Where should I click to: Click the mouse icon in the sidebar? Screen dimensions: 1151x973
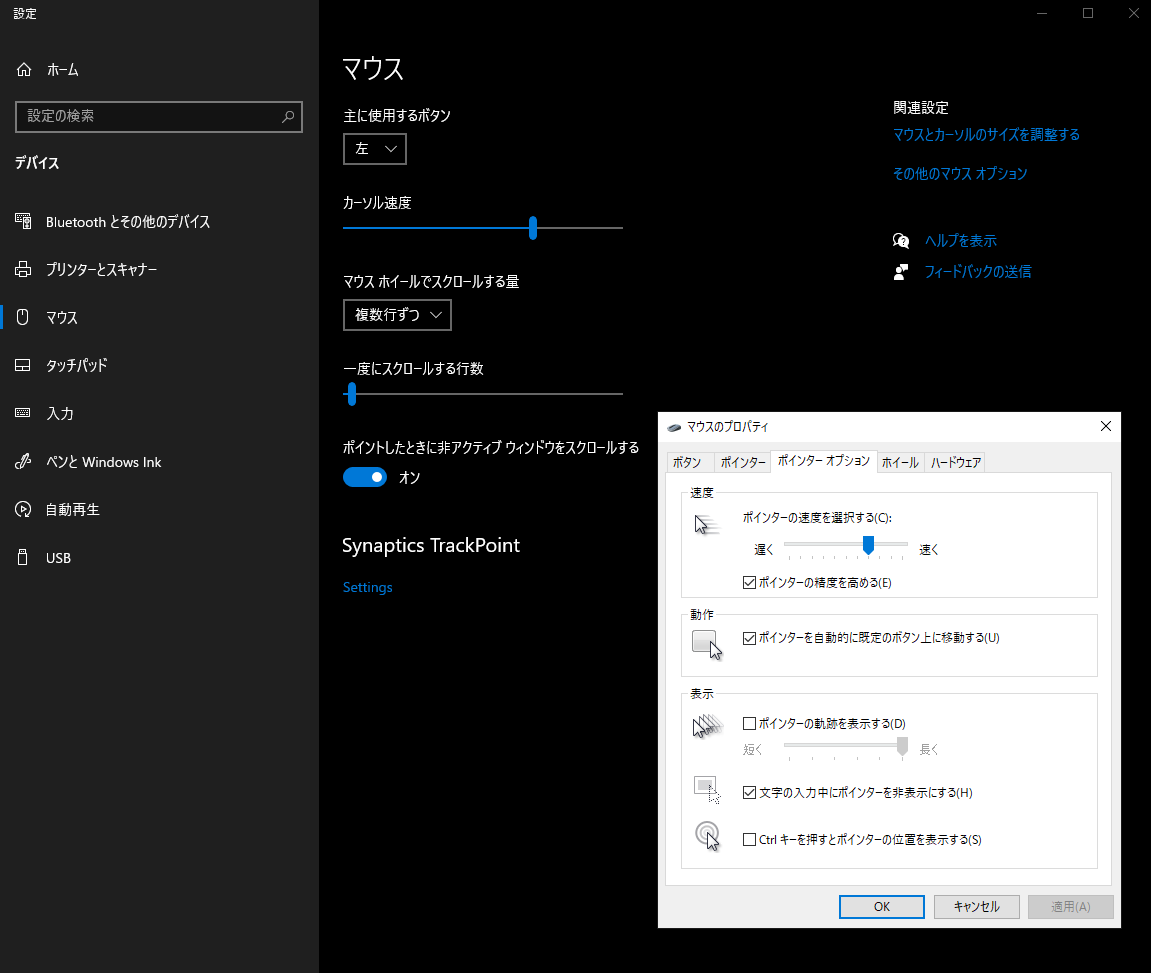[x=23, y=317]
